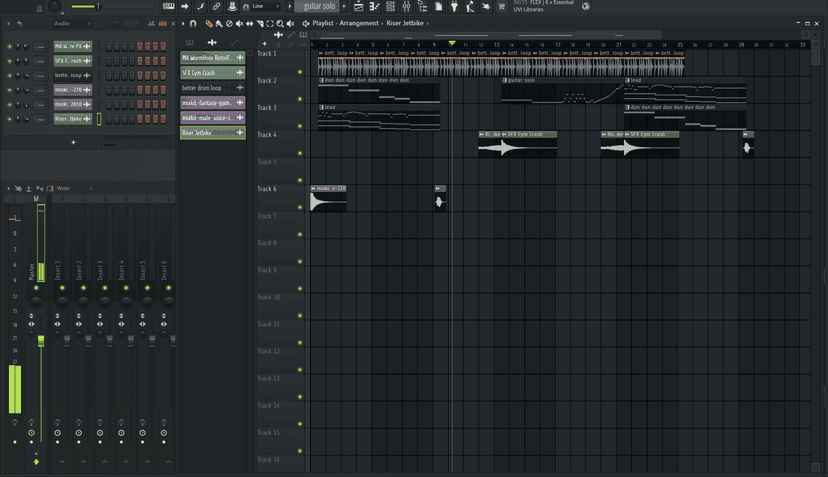Select the SFX Cym Crash picker item

point(207,73)
